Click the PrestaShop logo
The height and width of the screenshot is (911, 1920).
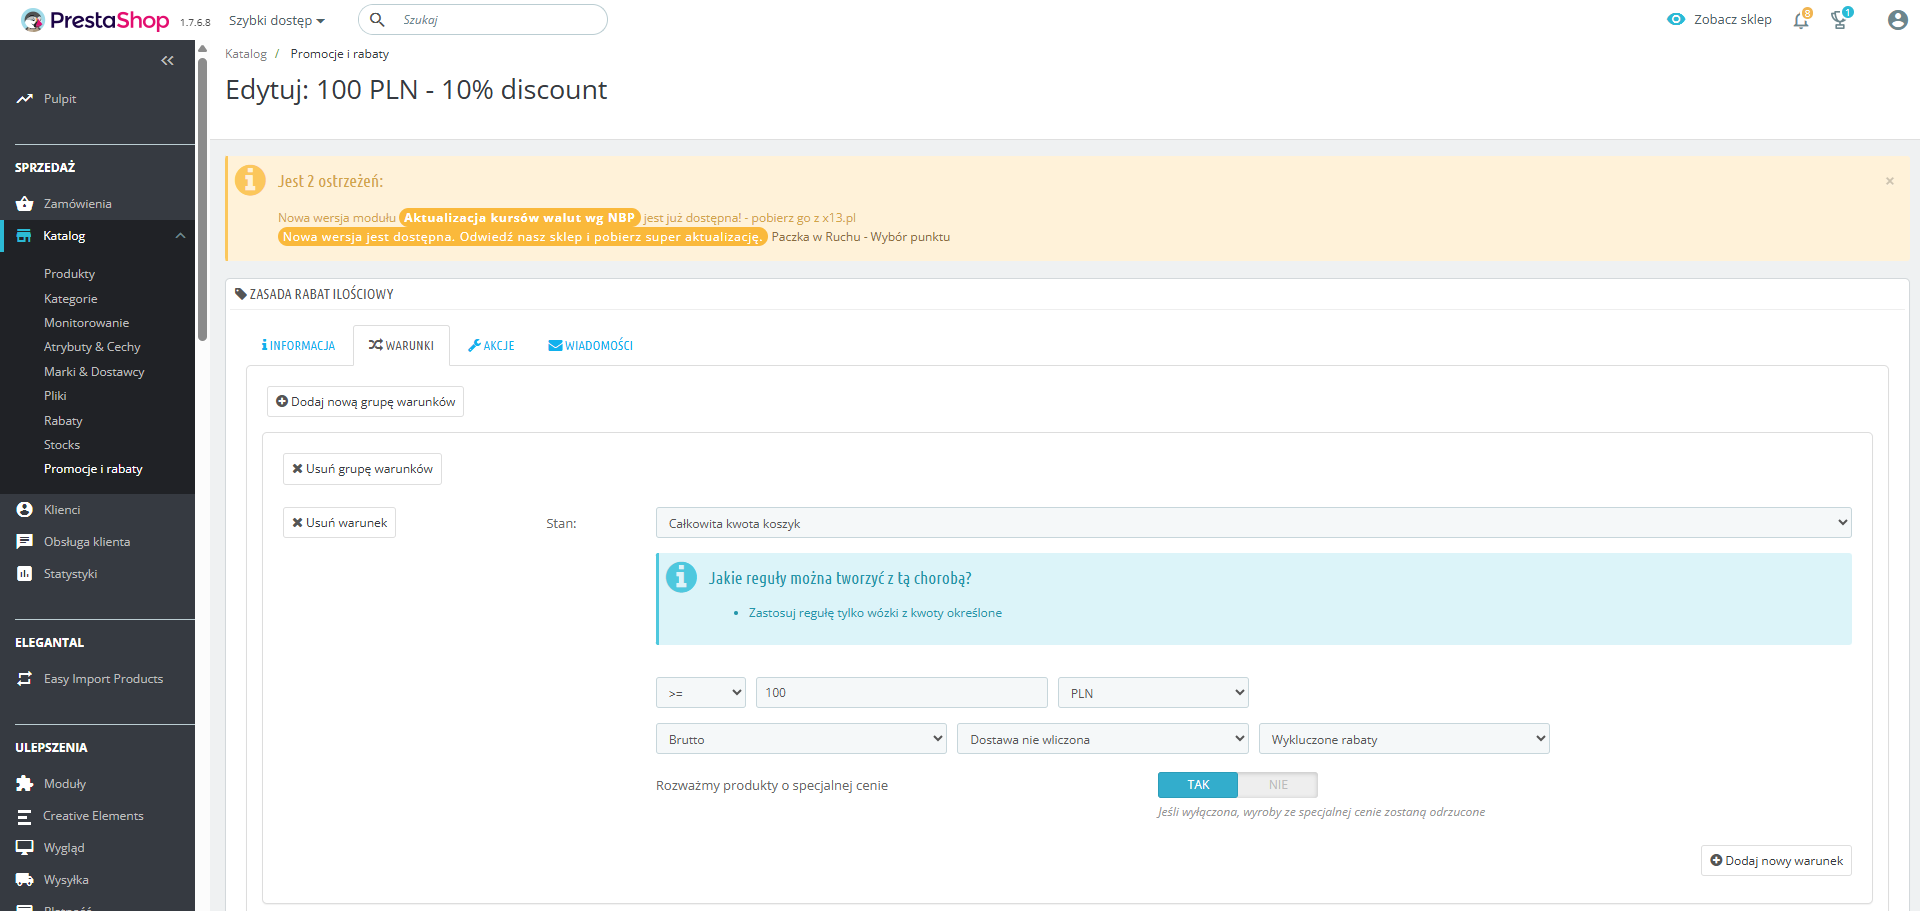[95, 20]
